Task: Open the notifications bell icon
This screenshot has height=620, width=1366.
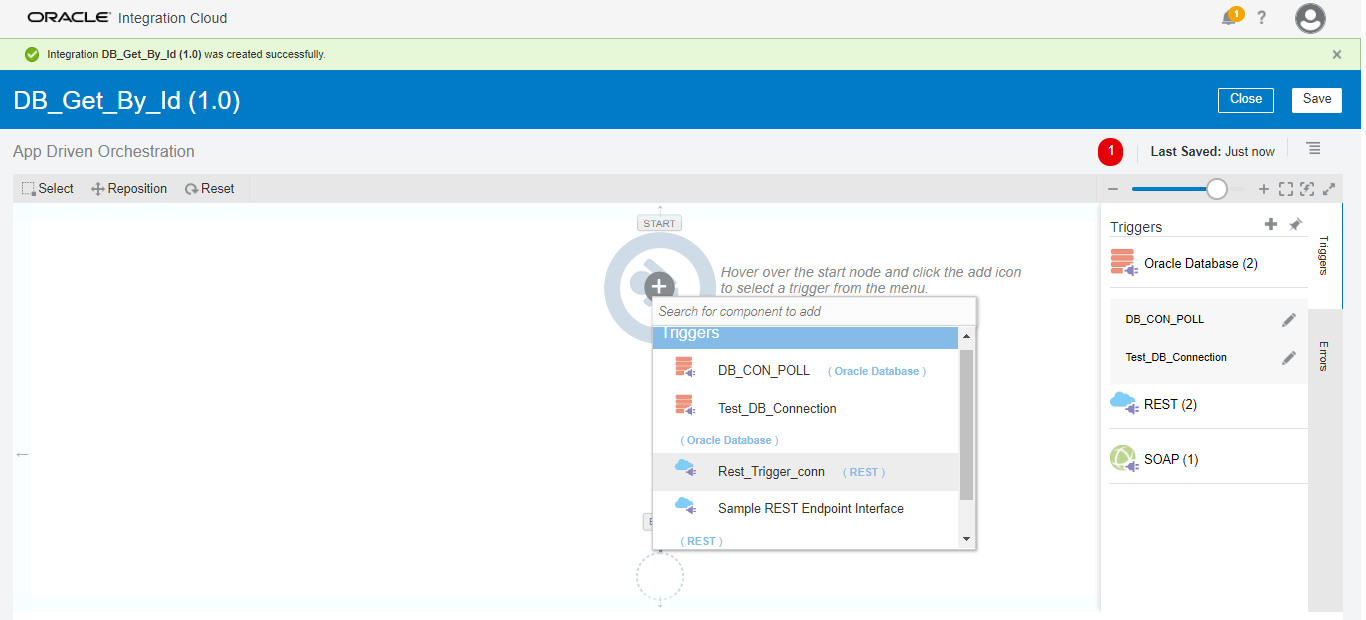Action: click(x=1230, y=17)
